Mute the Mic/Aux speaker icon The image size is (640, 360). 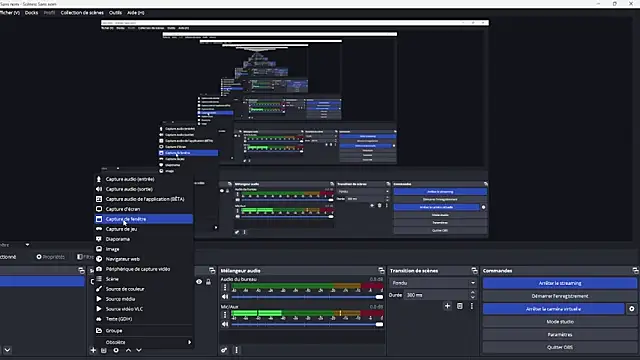[225, 324]
